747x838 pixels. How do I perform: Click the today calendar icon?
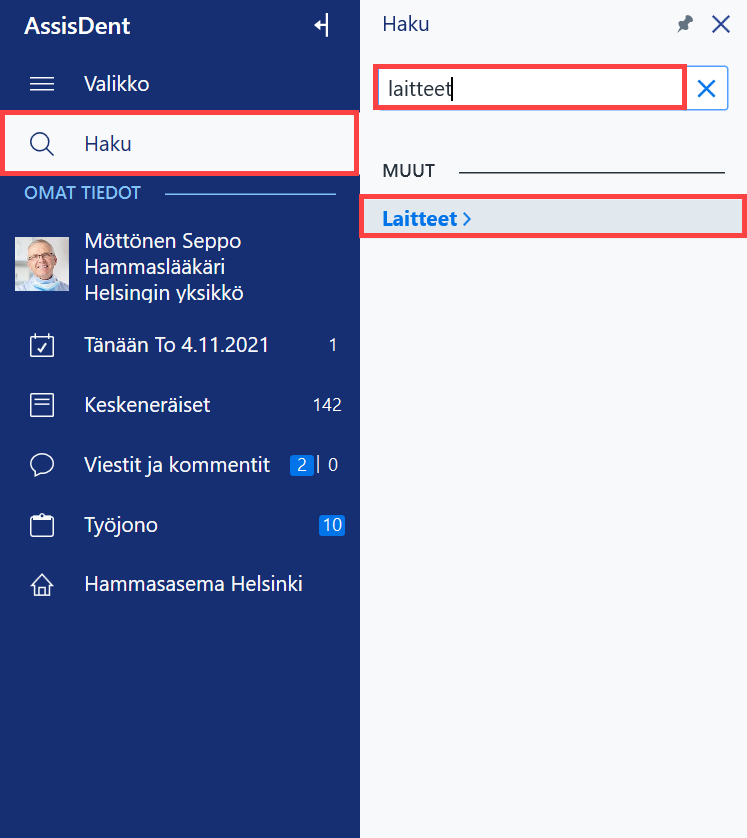tap(42, 345)
